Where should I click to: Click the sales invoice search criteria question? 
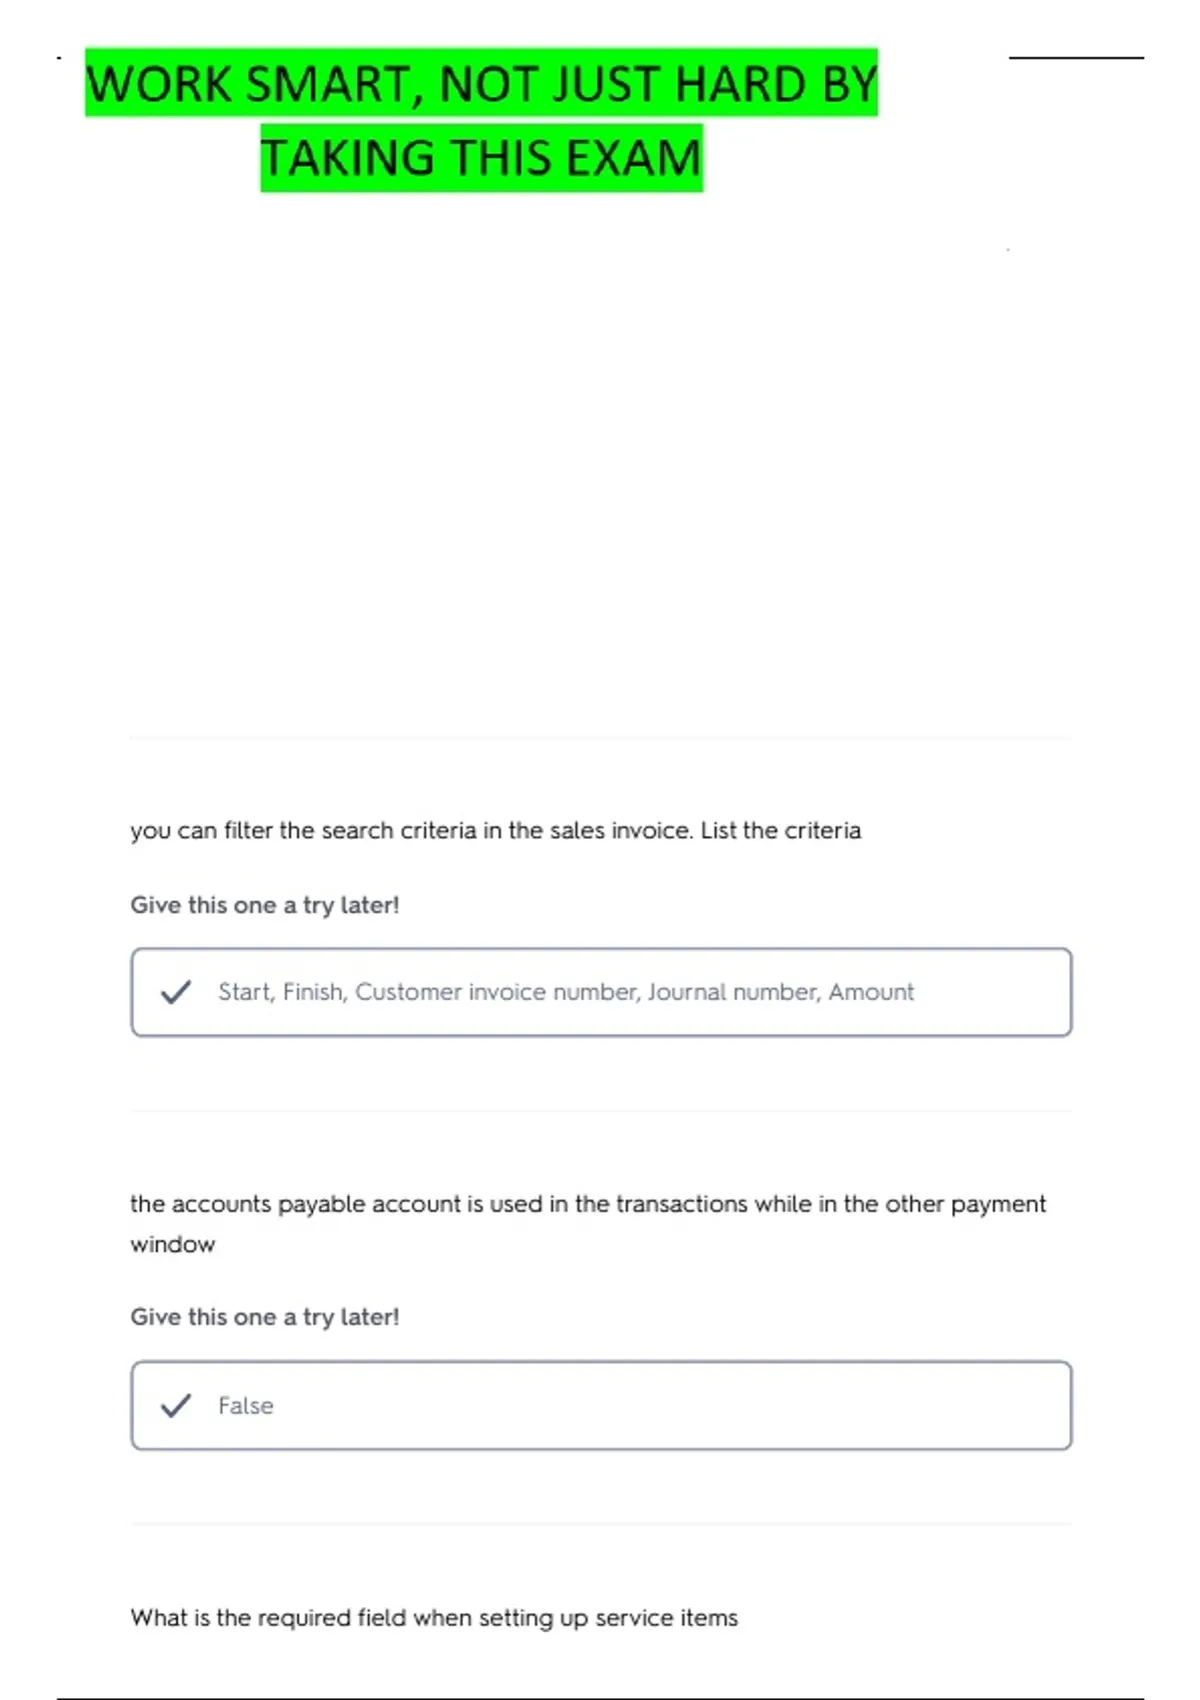point(495,831)
